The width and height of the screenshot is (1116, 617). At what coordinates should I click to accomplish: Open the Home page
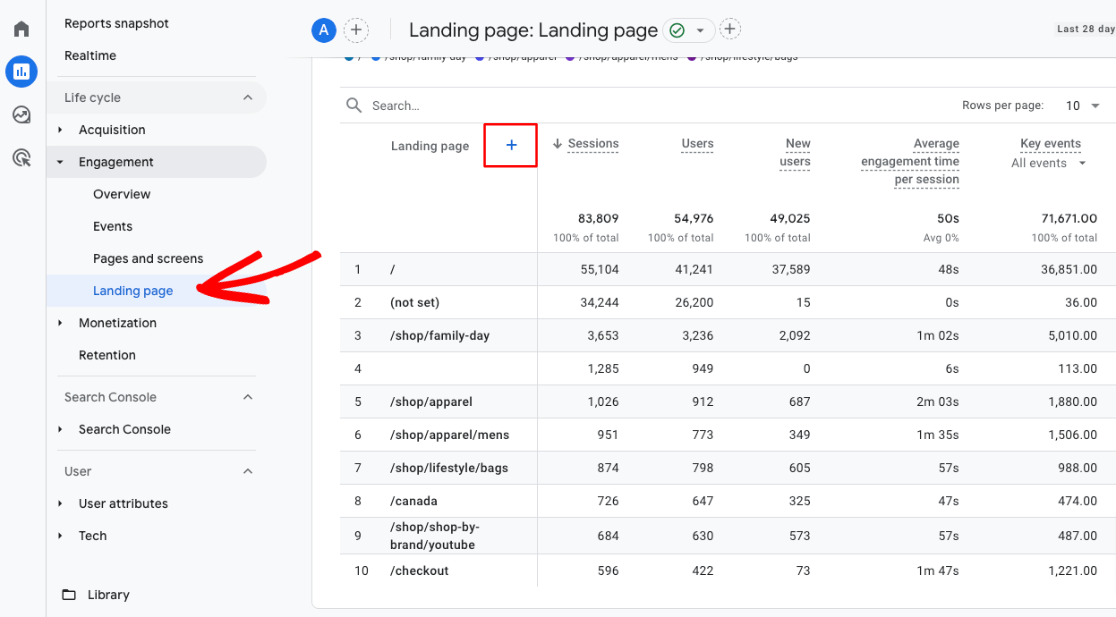[x=20, y=28]
